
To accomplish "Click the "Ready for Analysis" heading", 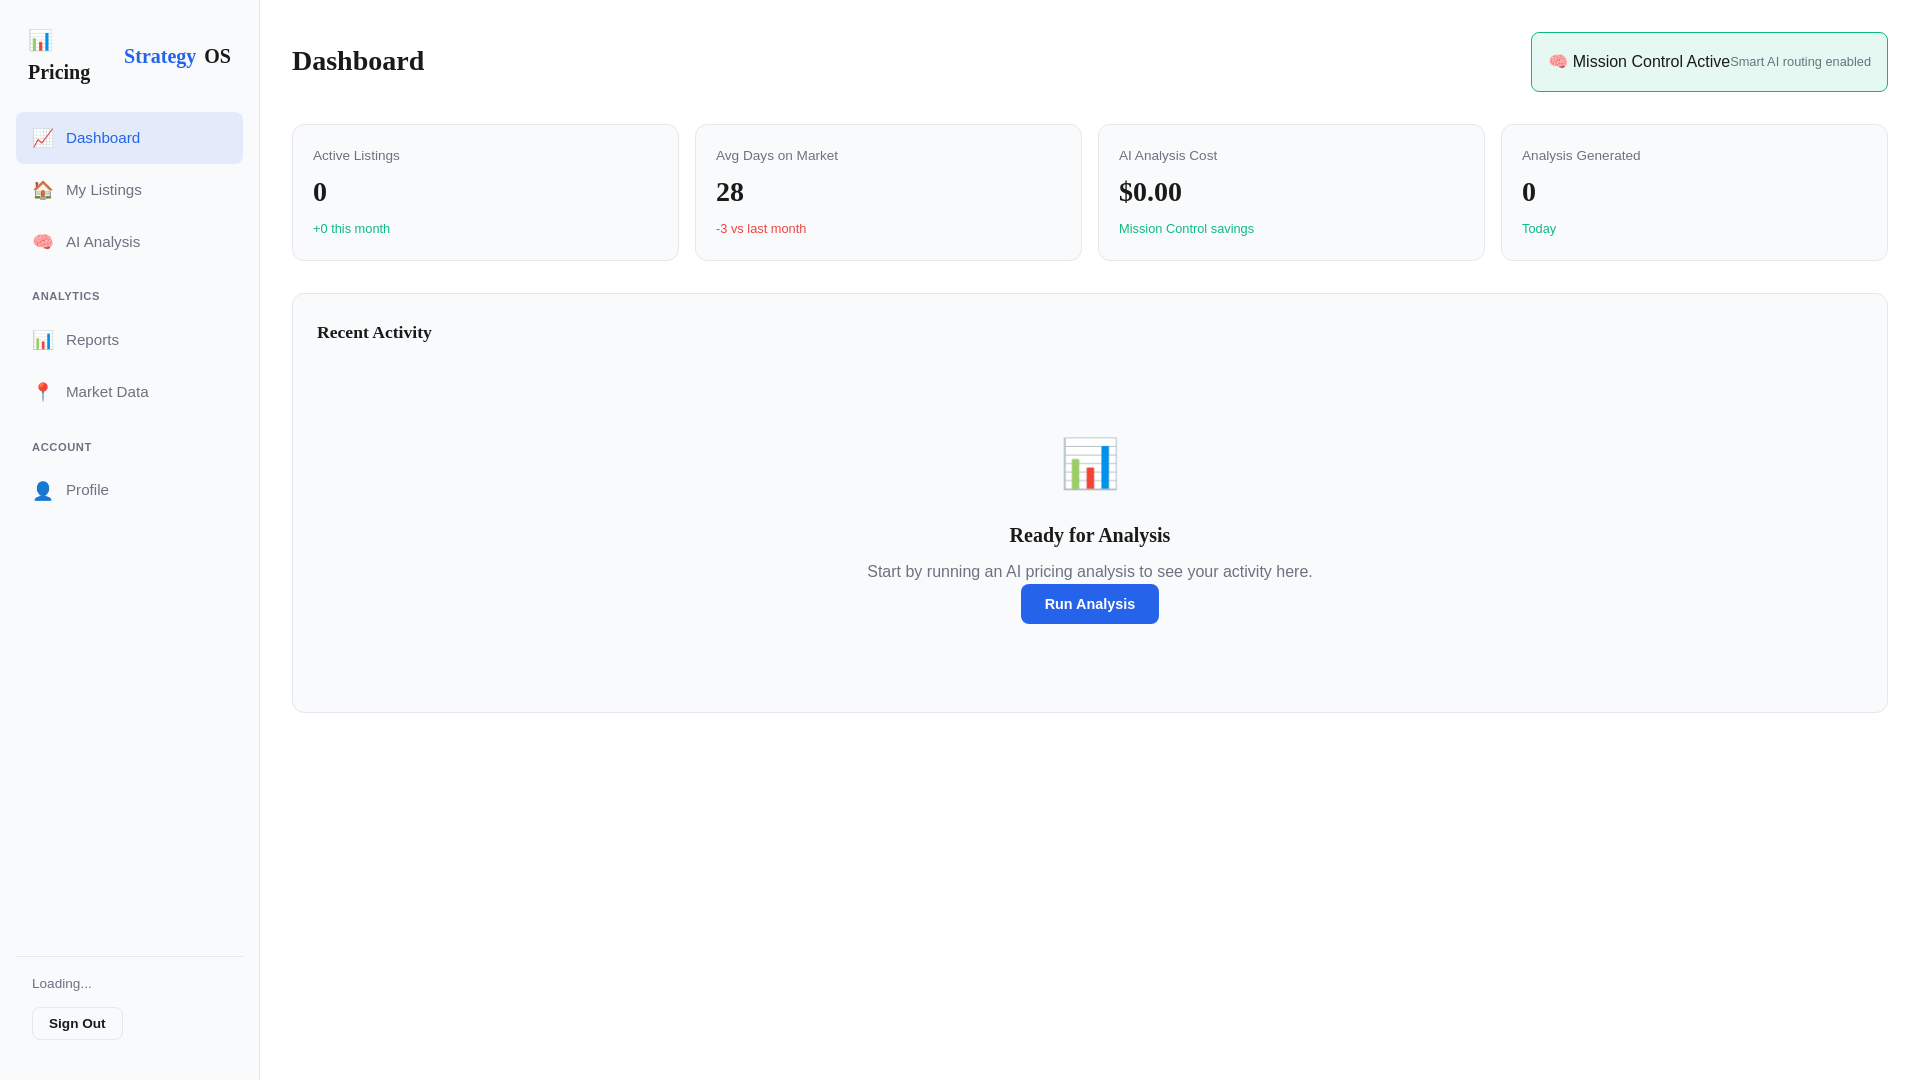I will (x=1089, y=535).
